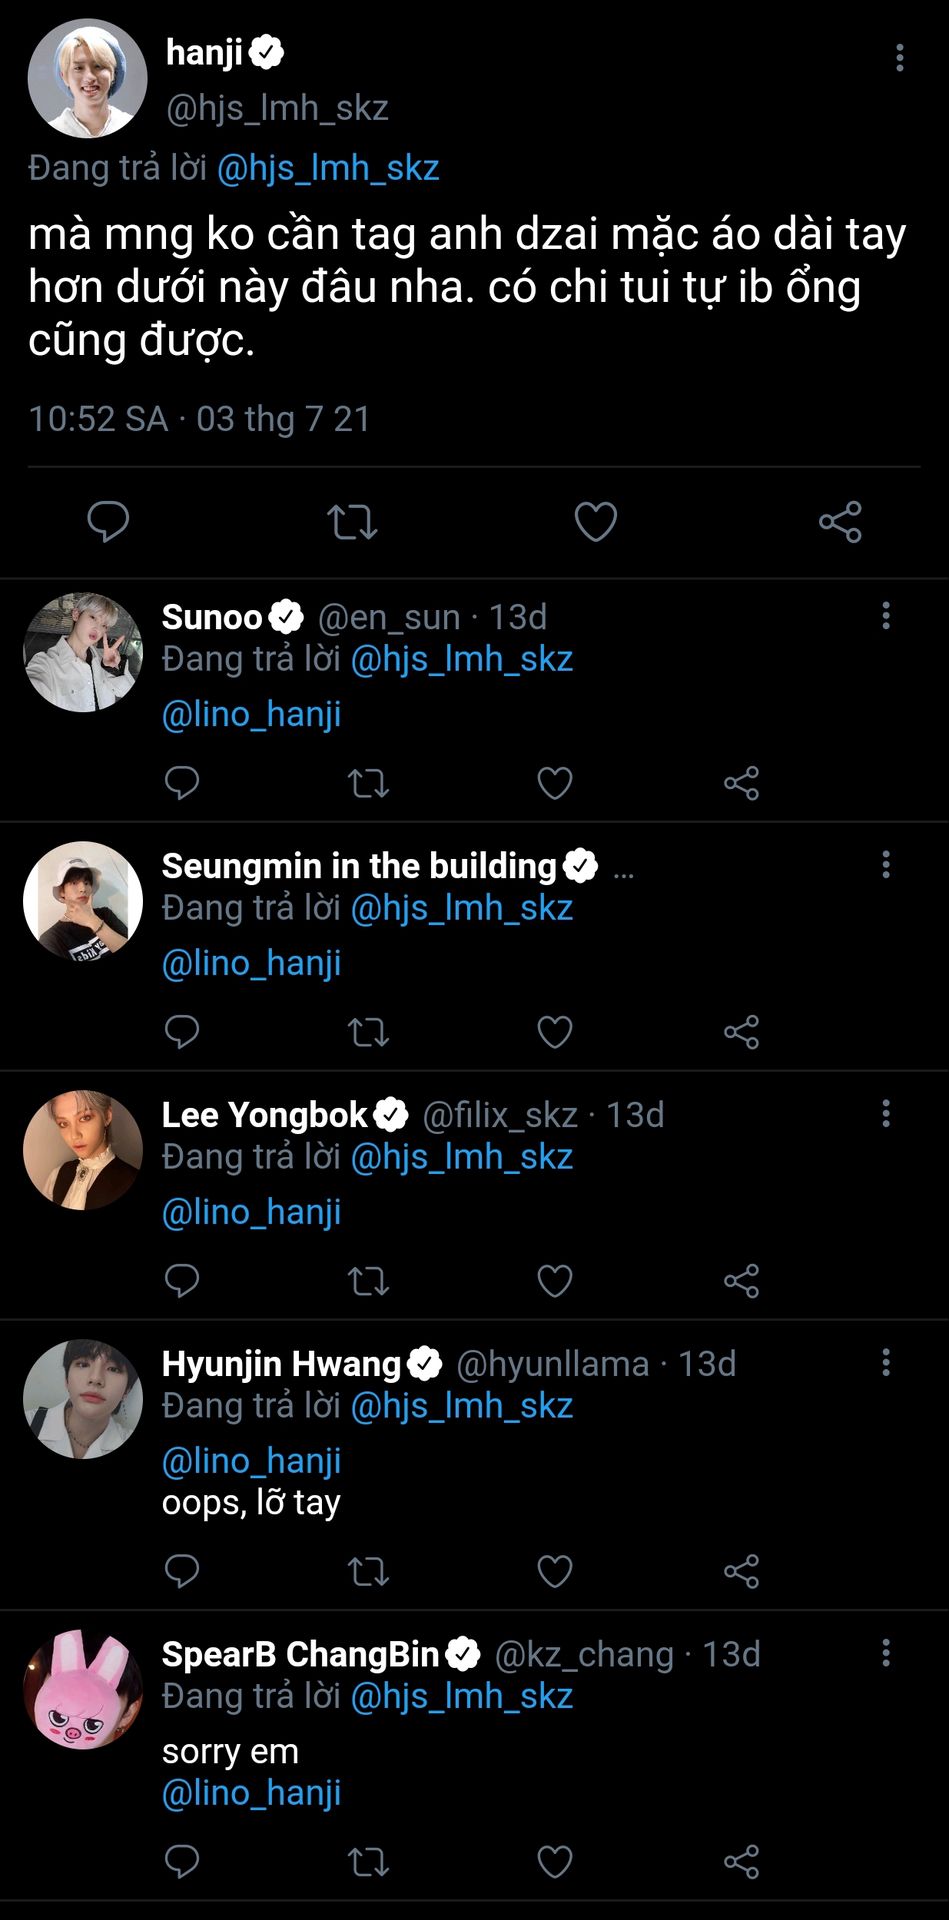Screen dimensions: 949x1920
Task: Open SpearB ChangBin's pink bunny avatar
Action: click(x=83, y=1690)
